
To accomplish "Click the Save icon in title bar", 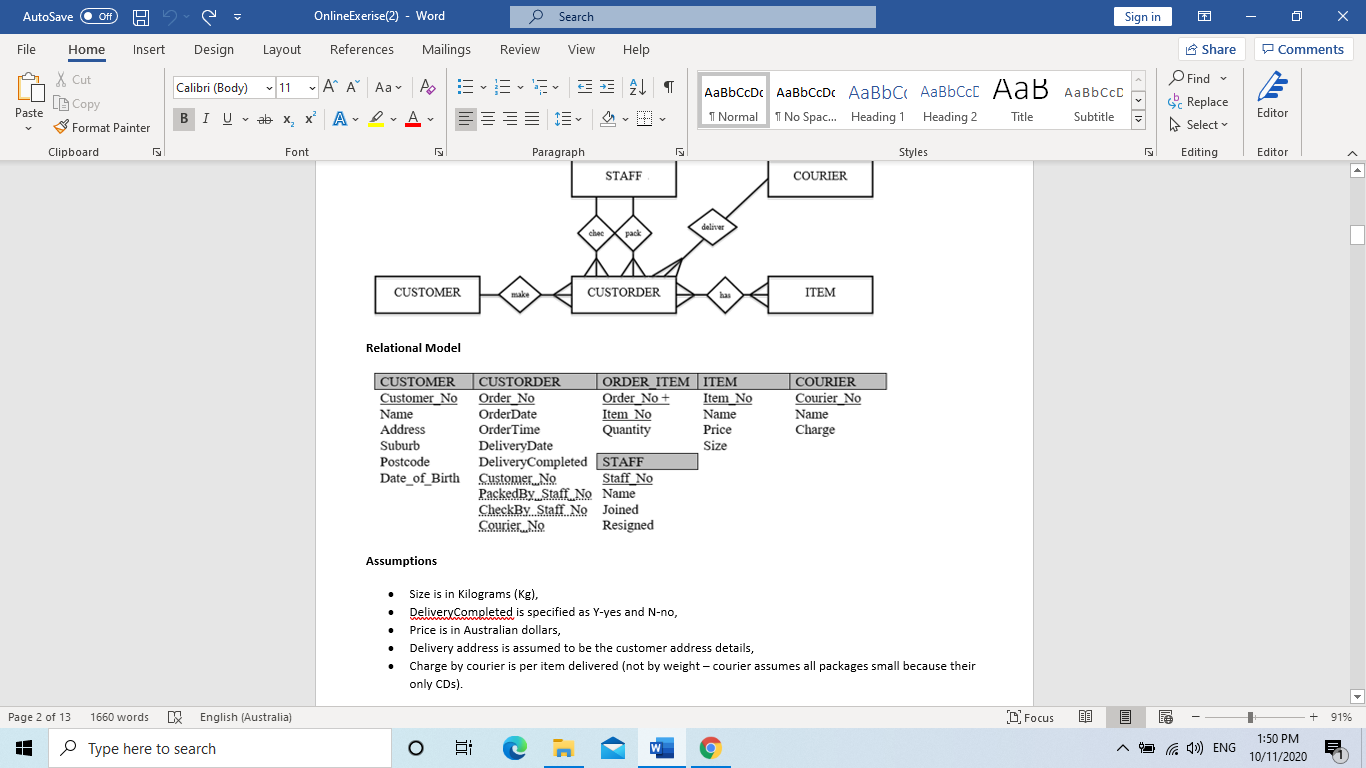I will click(141, 17).
